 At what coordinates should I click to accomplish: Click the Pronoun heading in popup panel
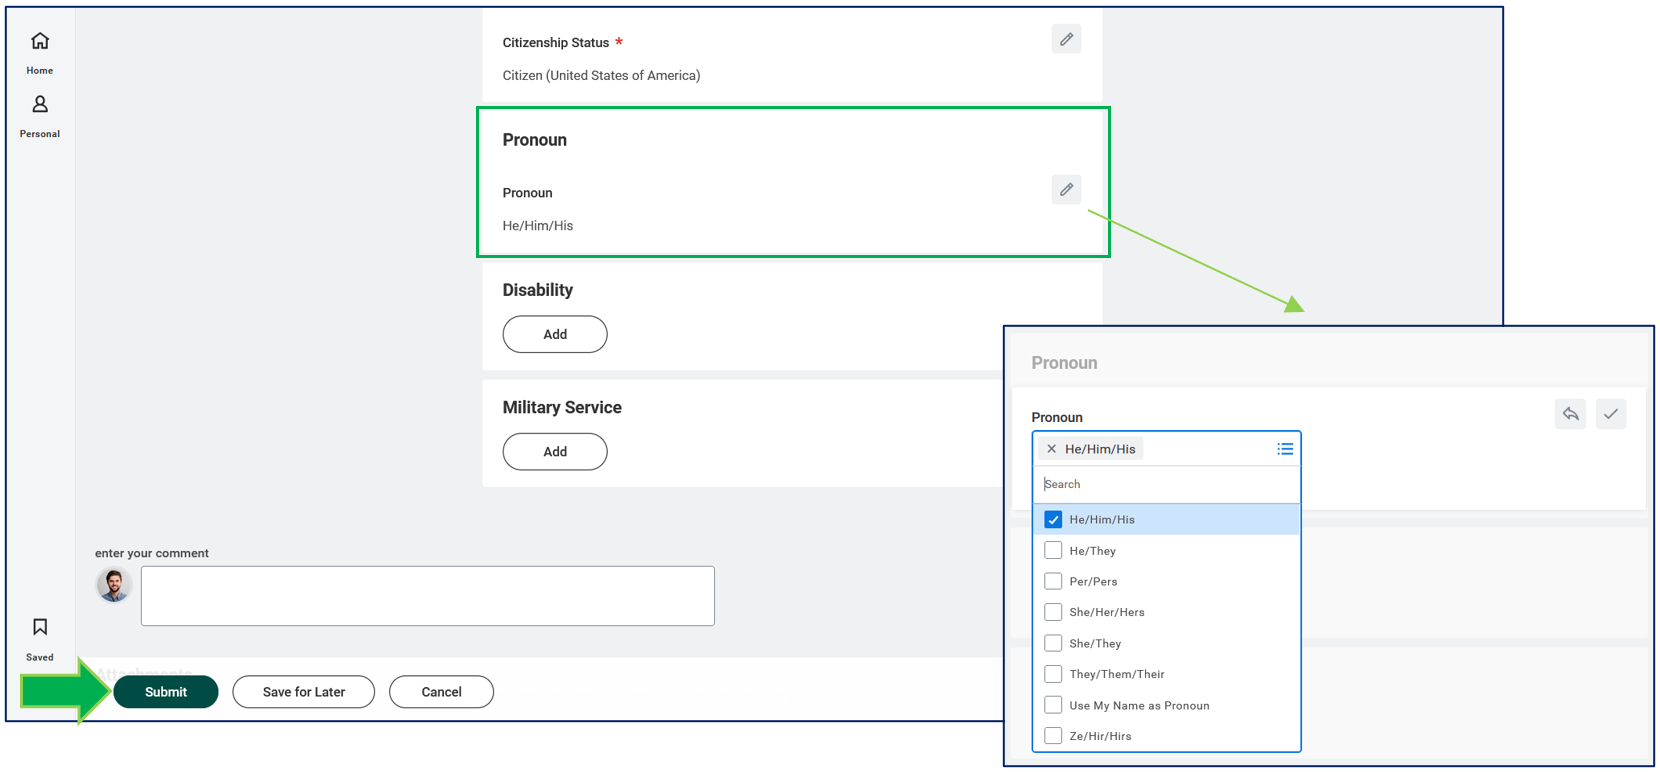(x=1064, y=363)
